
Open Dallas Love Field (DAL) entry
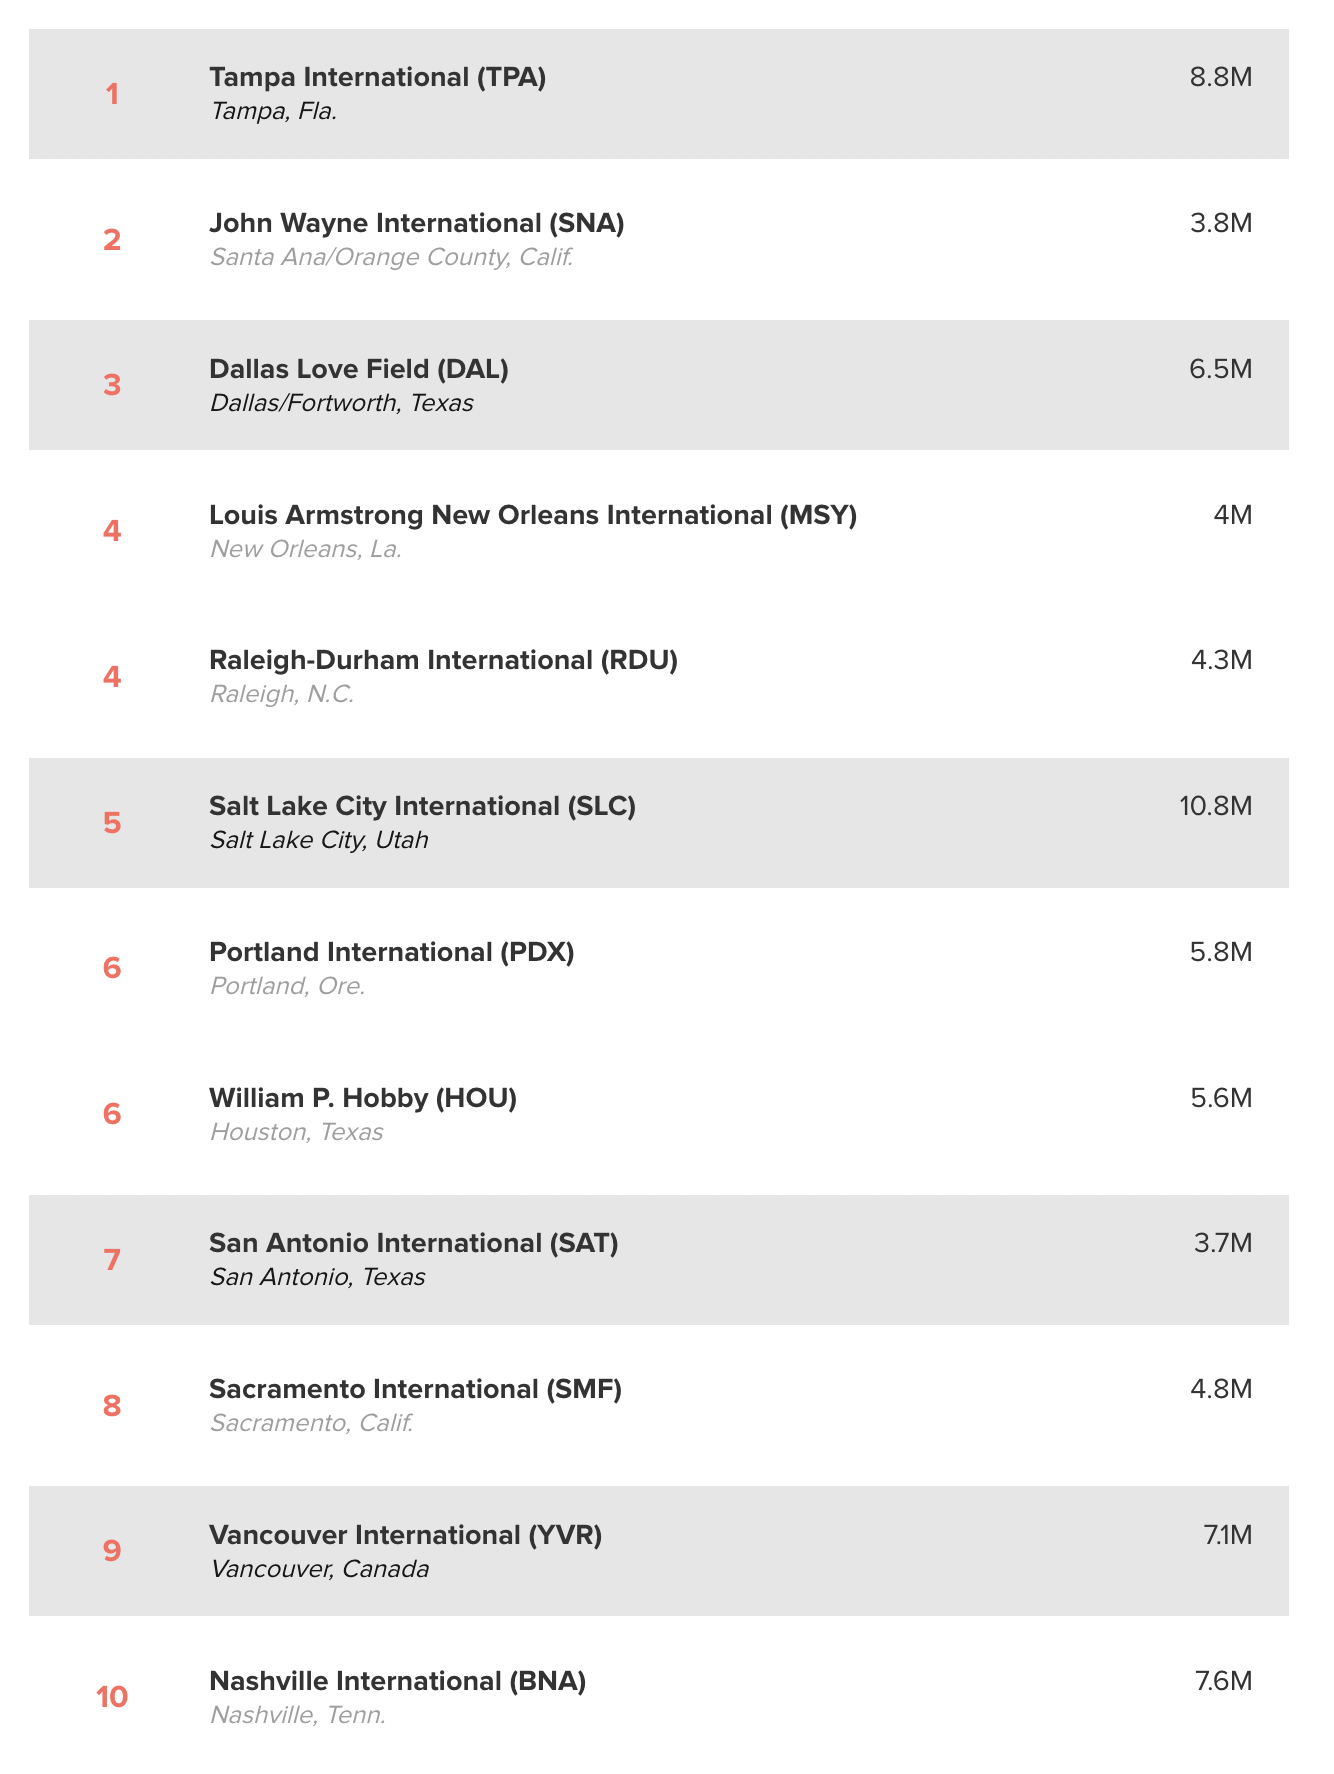358,369
